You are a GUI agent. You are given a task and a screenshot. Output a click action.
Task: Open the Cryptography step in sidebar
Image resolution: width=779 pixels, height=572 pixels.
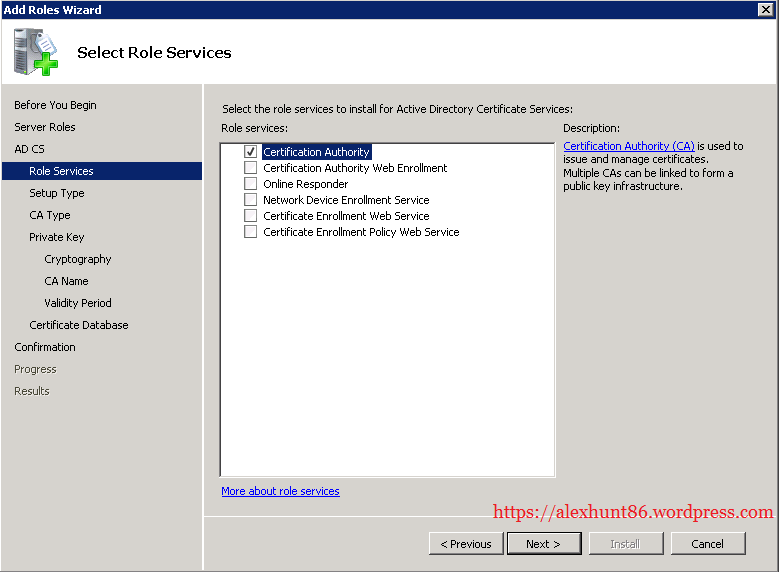pyautogui.click(x=78, y=259)
